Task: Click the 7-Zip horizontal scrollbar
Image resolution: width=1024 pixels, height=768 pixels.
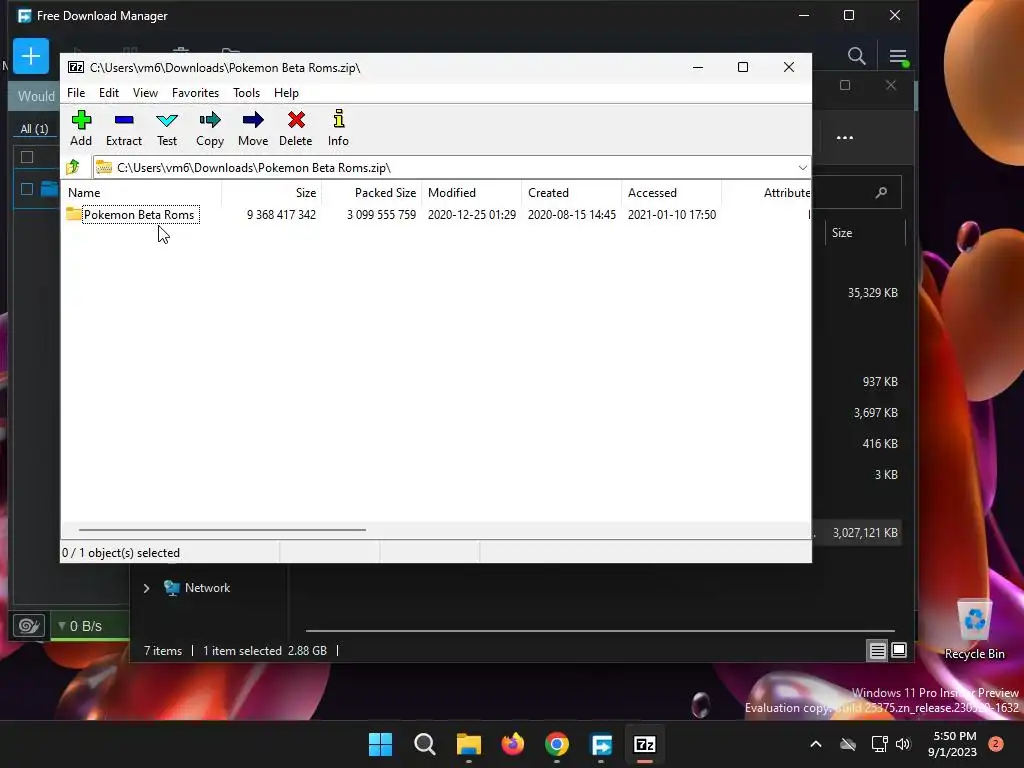Action: point(222,530)
